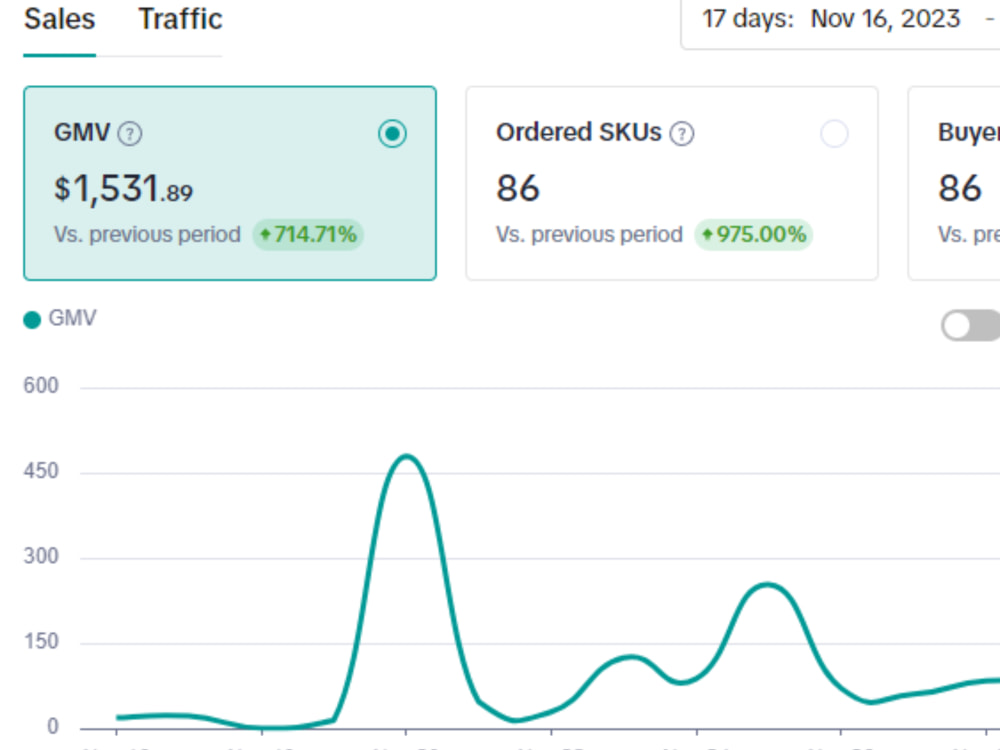This screenshot has height=750, width=1000.
Task: Click the Ordered SKUs help icon
Action: 682,134
